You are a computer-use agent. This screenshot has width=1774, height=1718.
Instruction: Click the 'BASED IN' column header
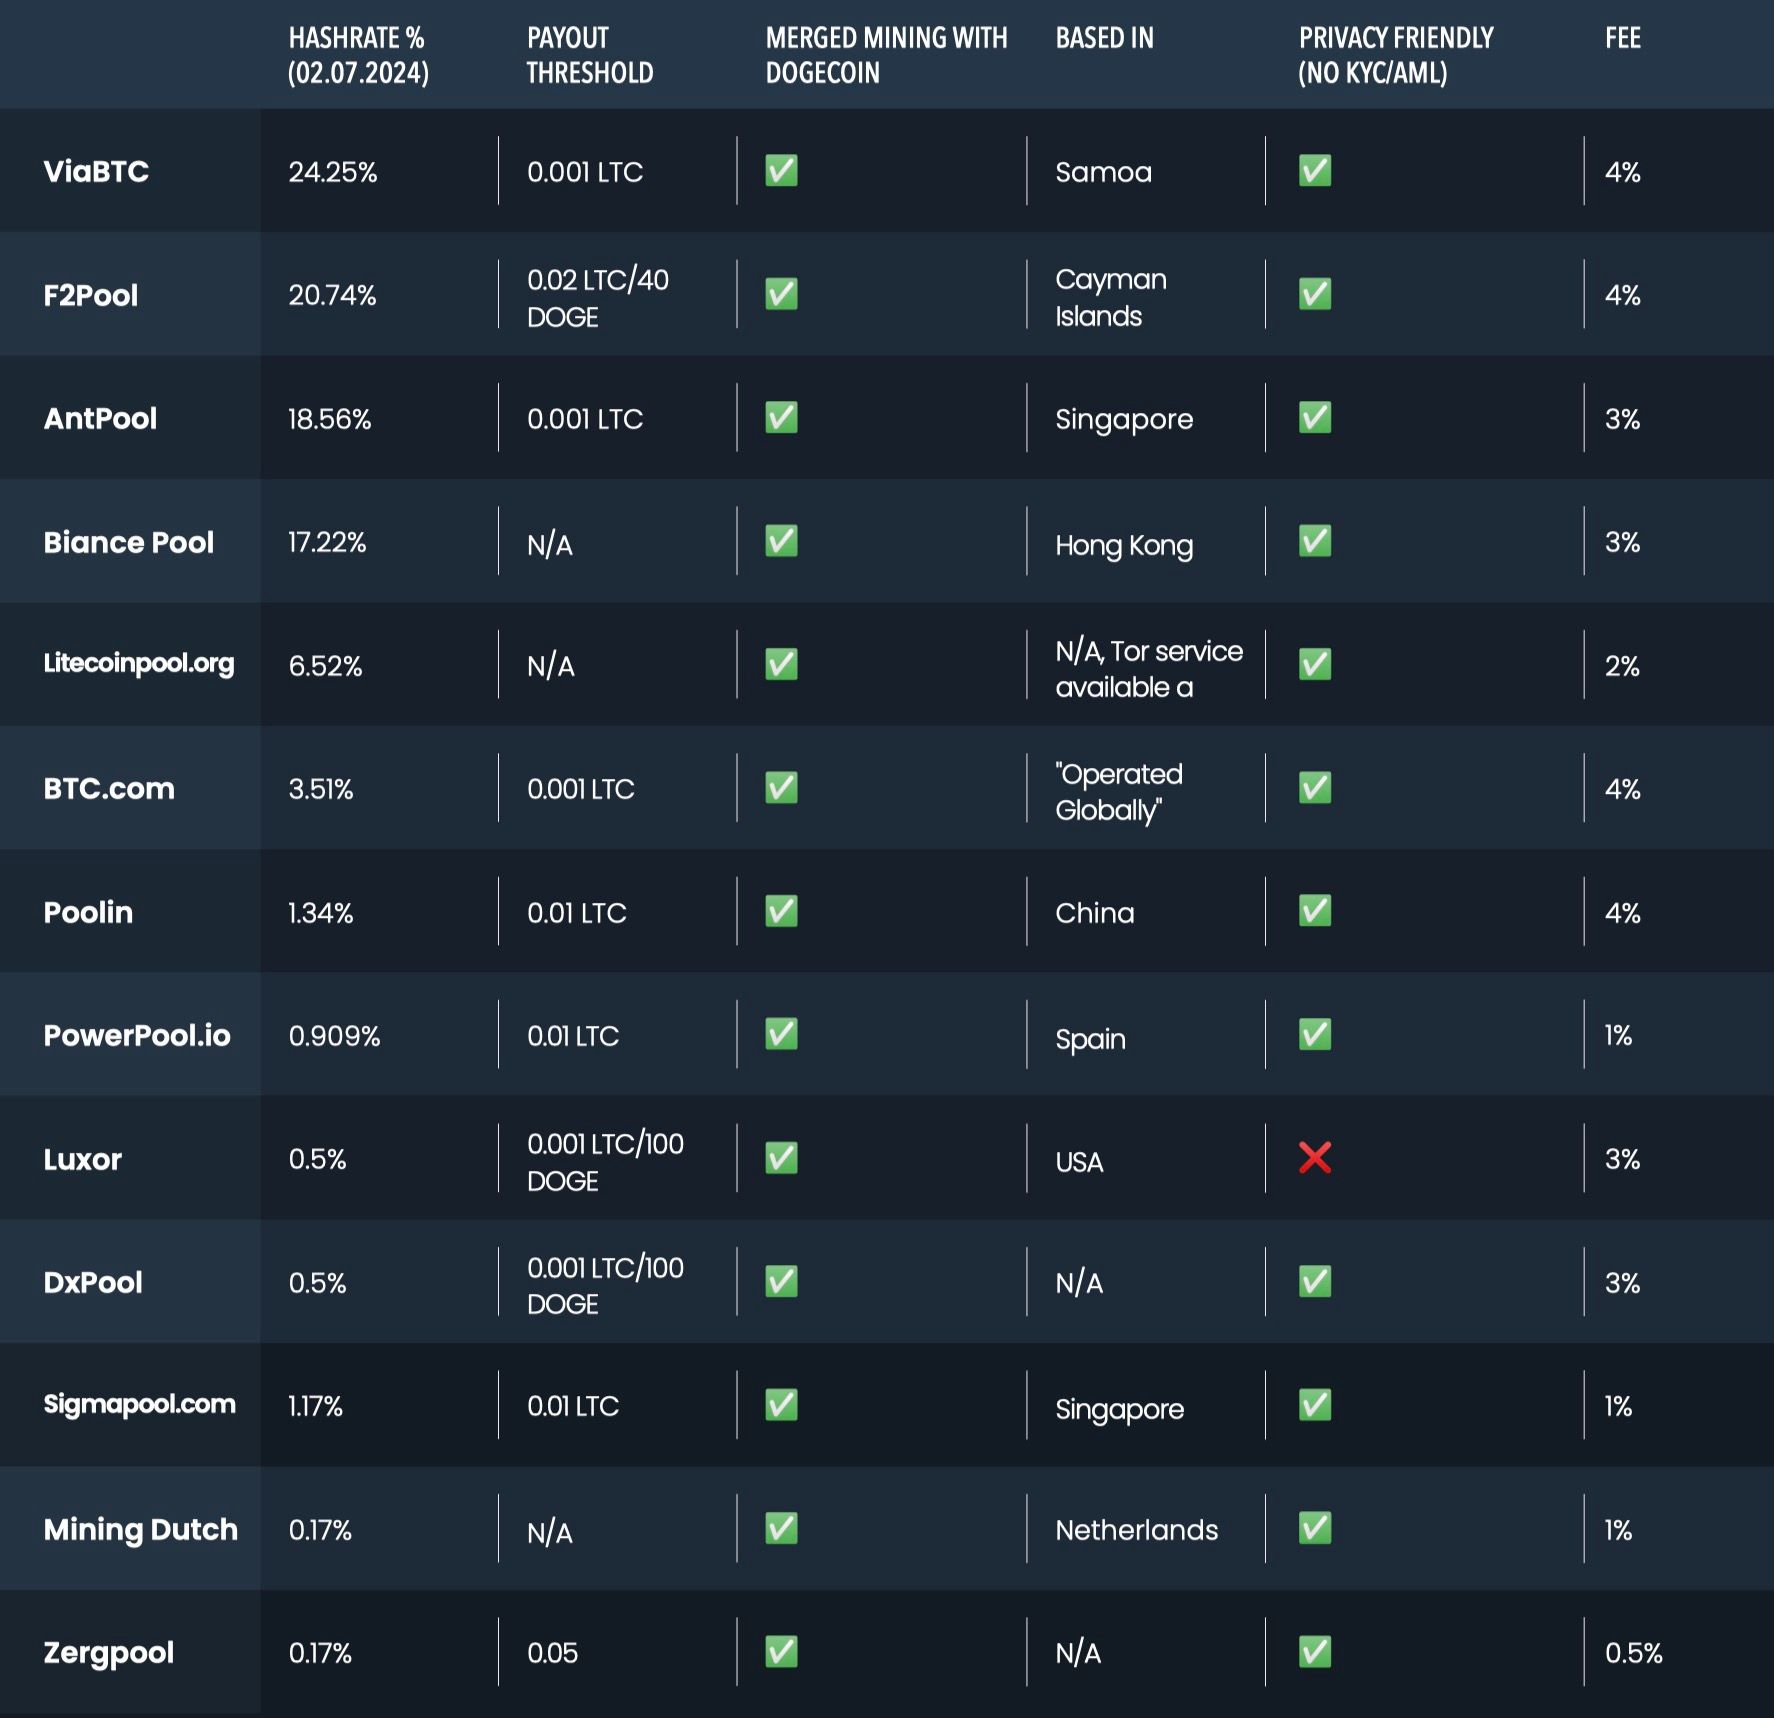[1105, 38]
